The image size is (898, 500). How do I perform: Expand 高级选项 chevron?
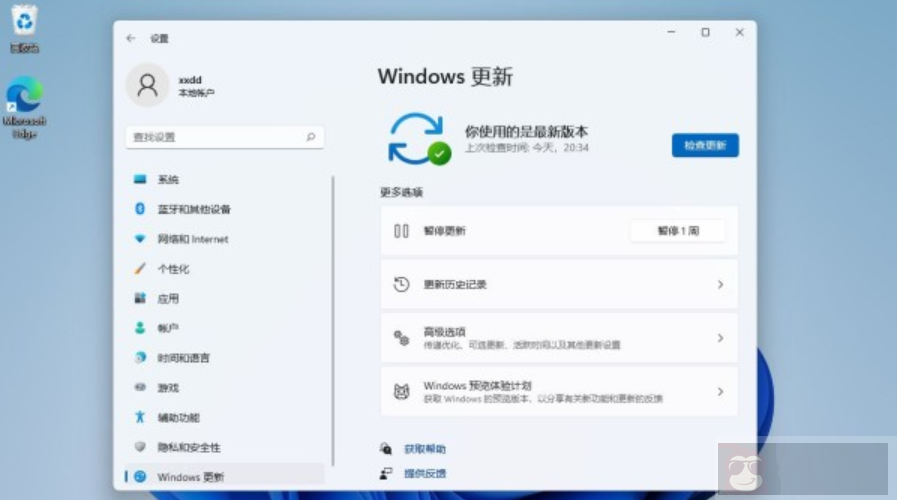720,338
